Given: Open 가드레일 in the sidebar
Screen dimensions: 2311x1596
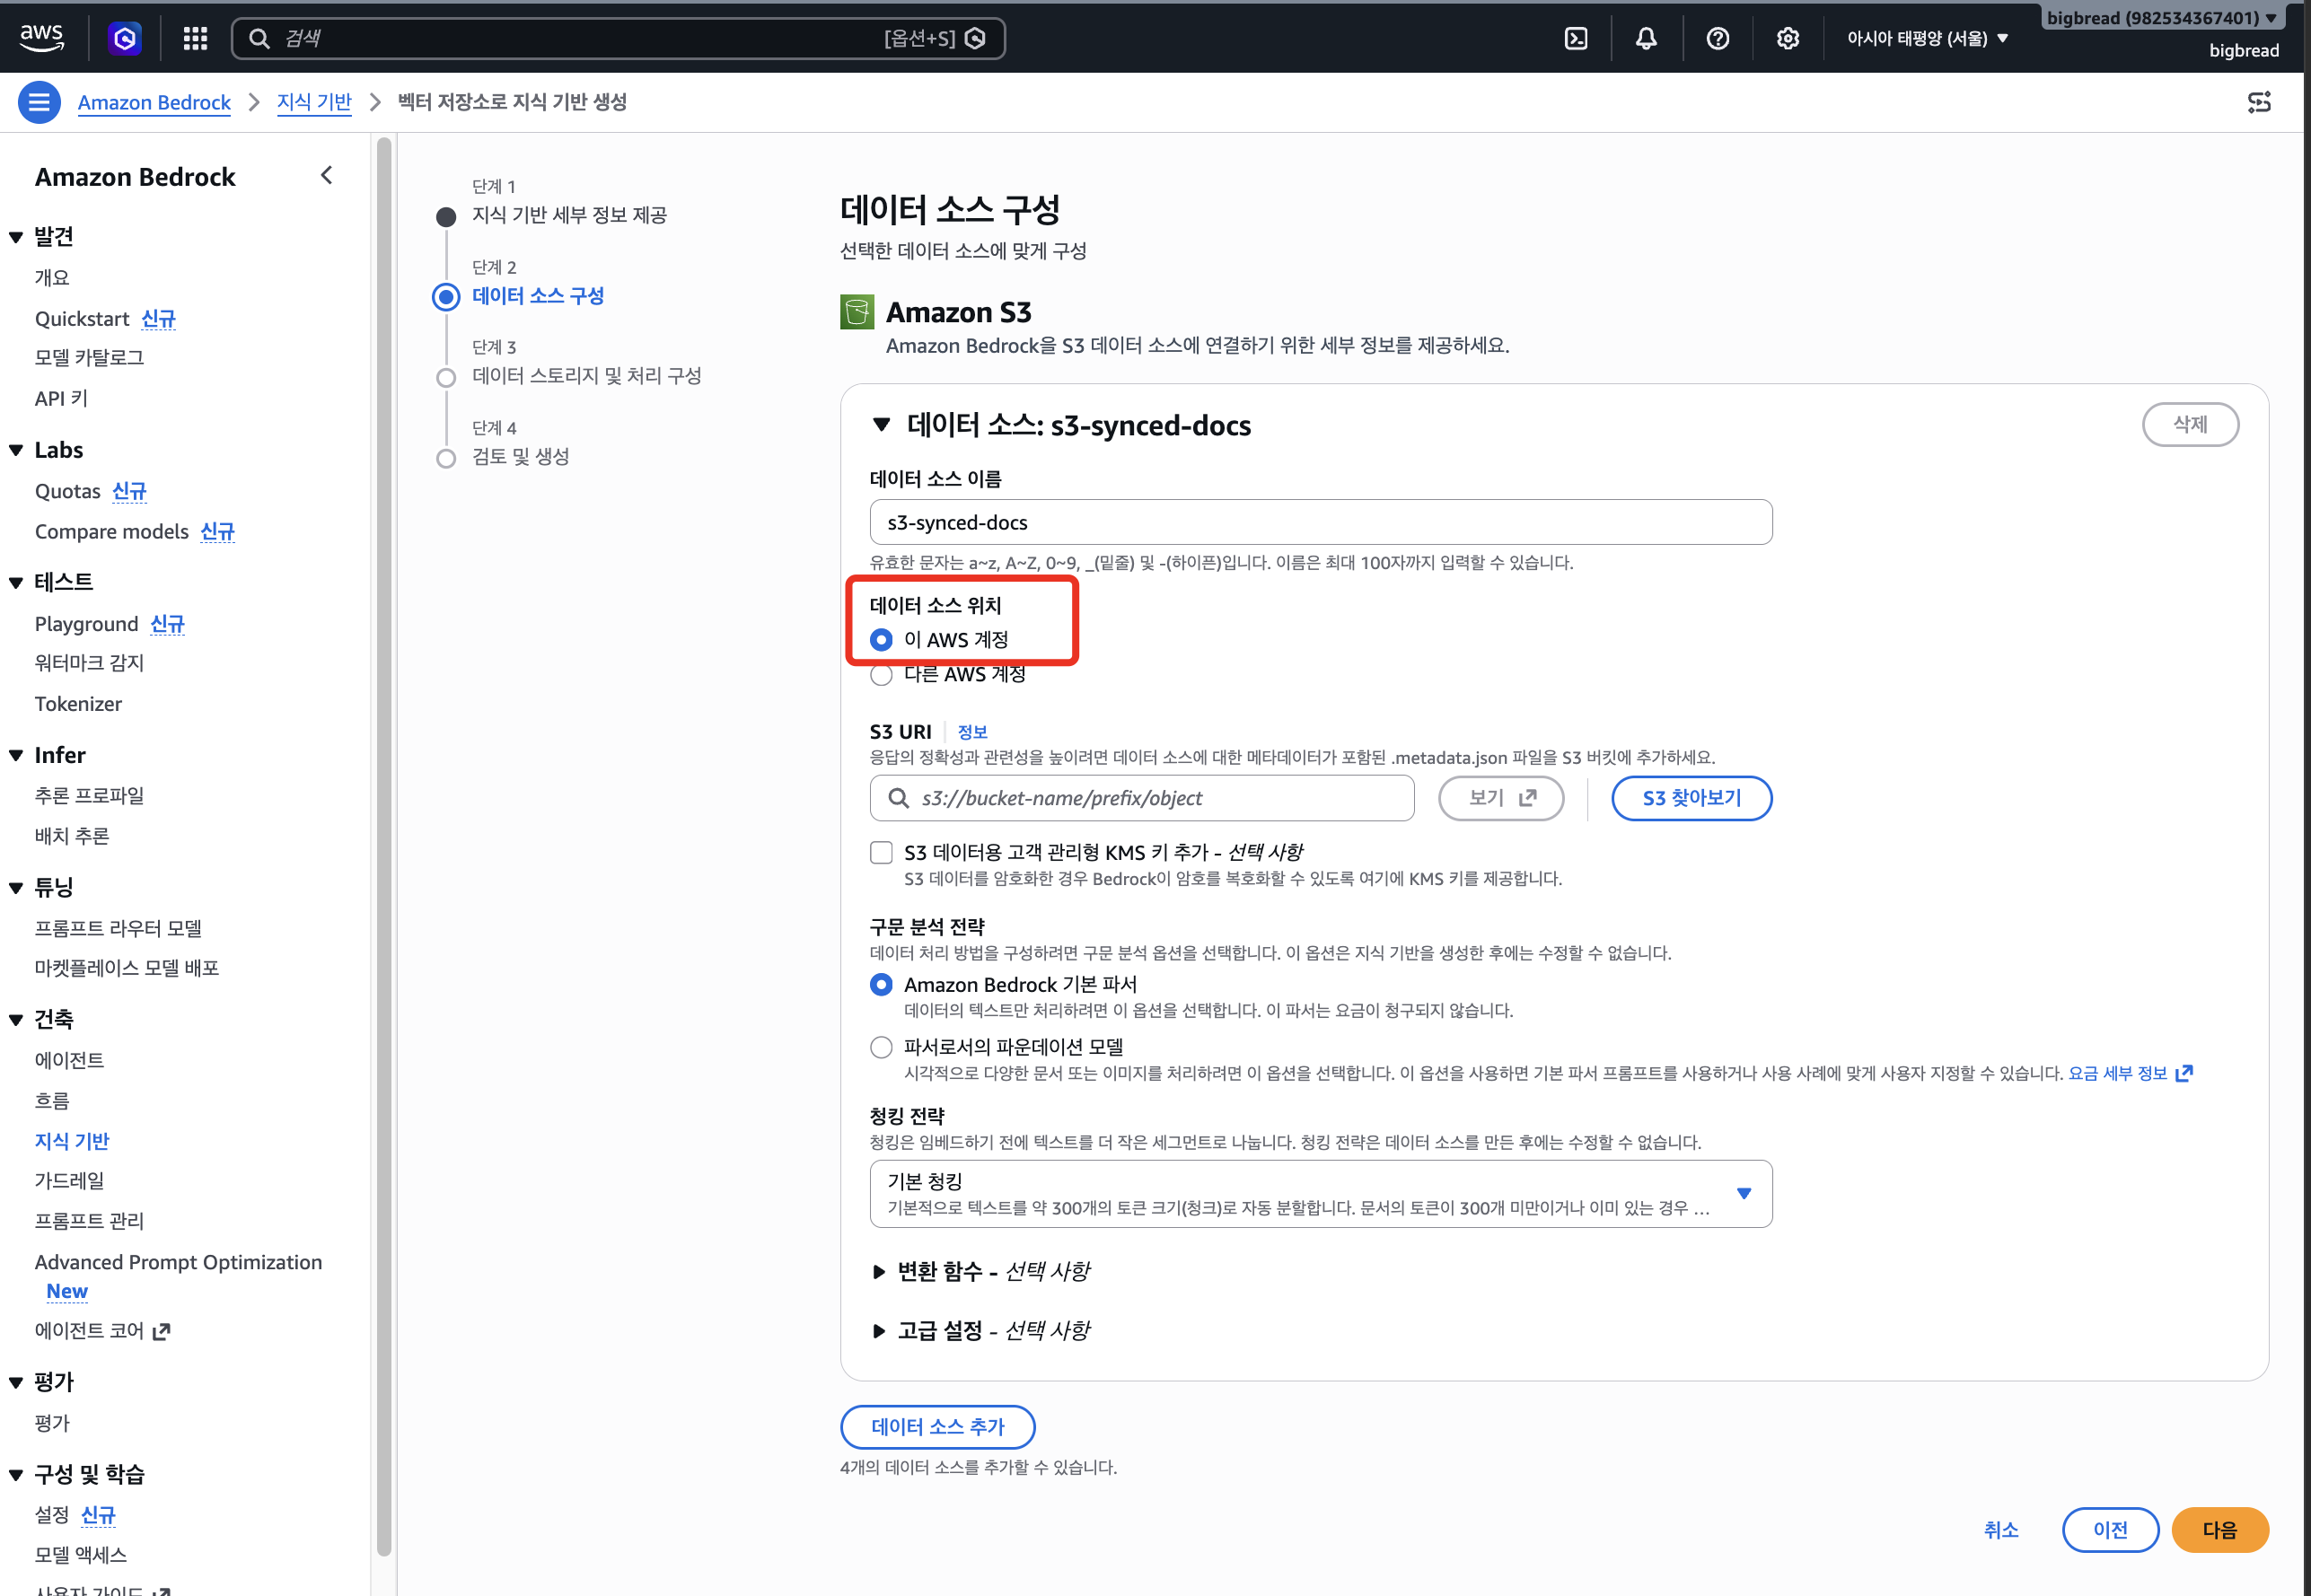Looking at the screenshot, I should pos(69,1180).
